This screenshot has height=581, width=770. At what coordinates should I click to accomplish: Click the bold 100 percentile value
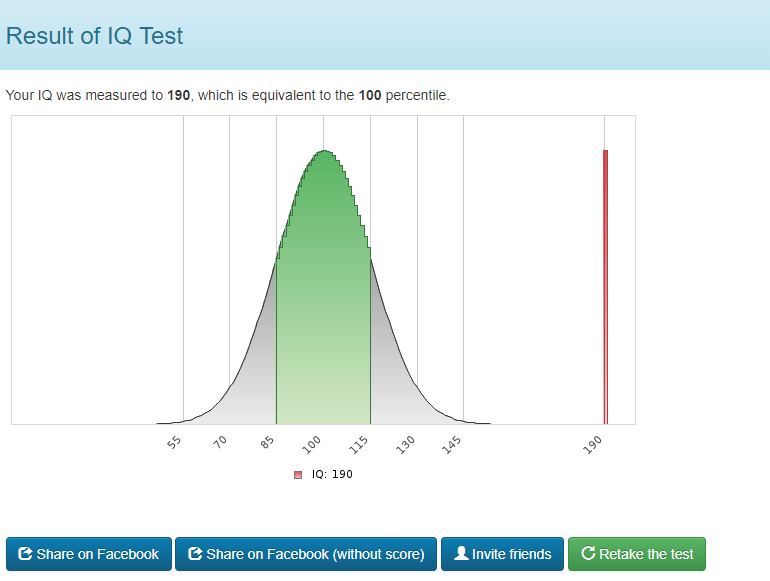point(370,95)
